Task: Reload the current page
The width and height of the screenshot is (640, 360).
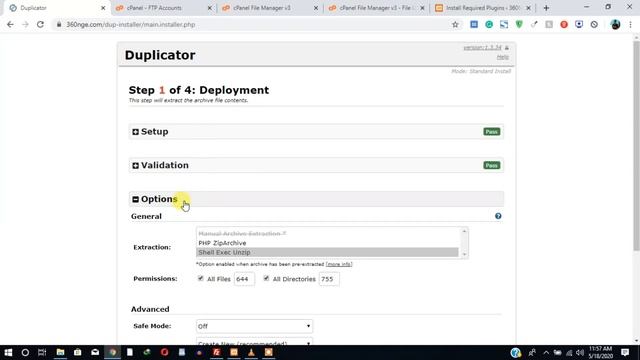Action: tap(40, 24)
